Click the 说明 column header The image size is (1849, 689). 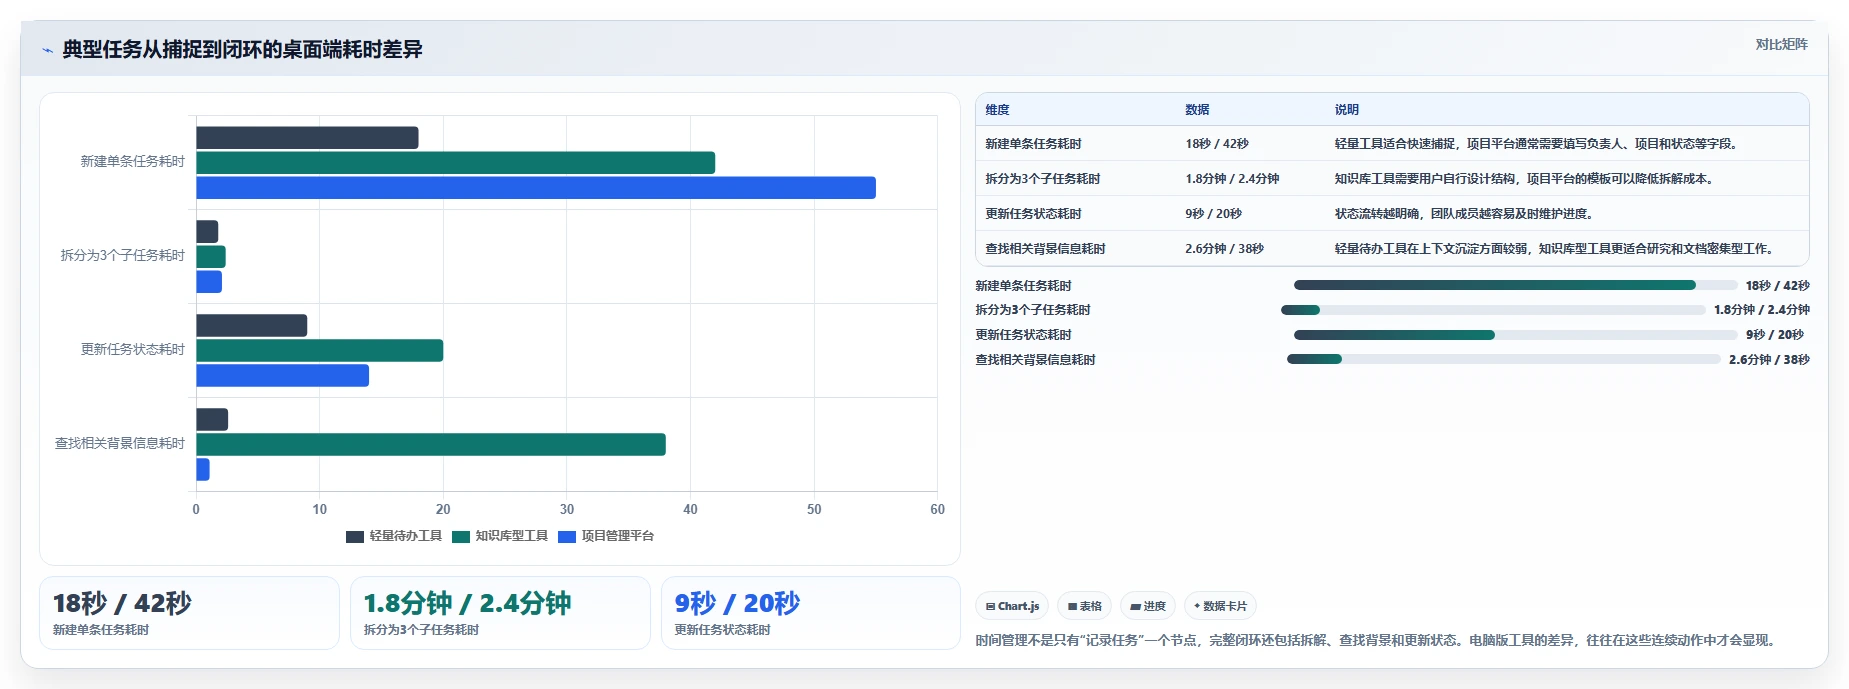point(1346,110)
